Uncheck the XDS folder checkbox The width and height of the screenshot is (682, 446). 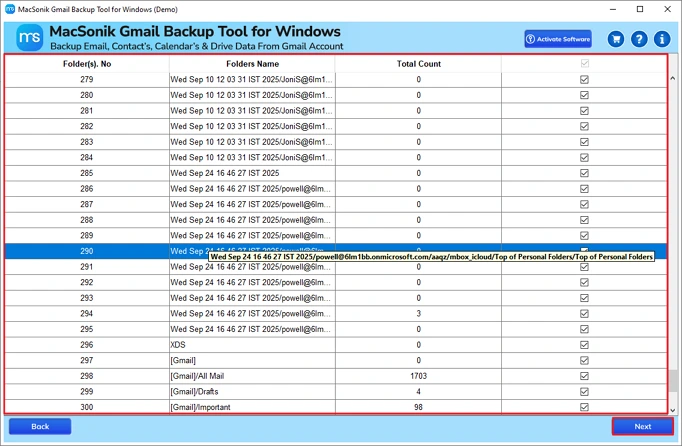coord(584,345)
